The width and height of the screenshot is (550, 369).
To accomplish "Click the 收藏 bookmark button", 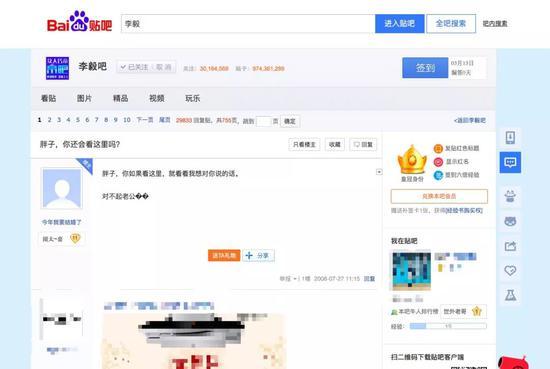I will 335,145.
